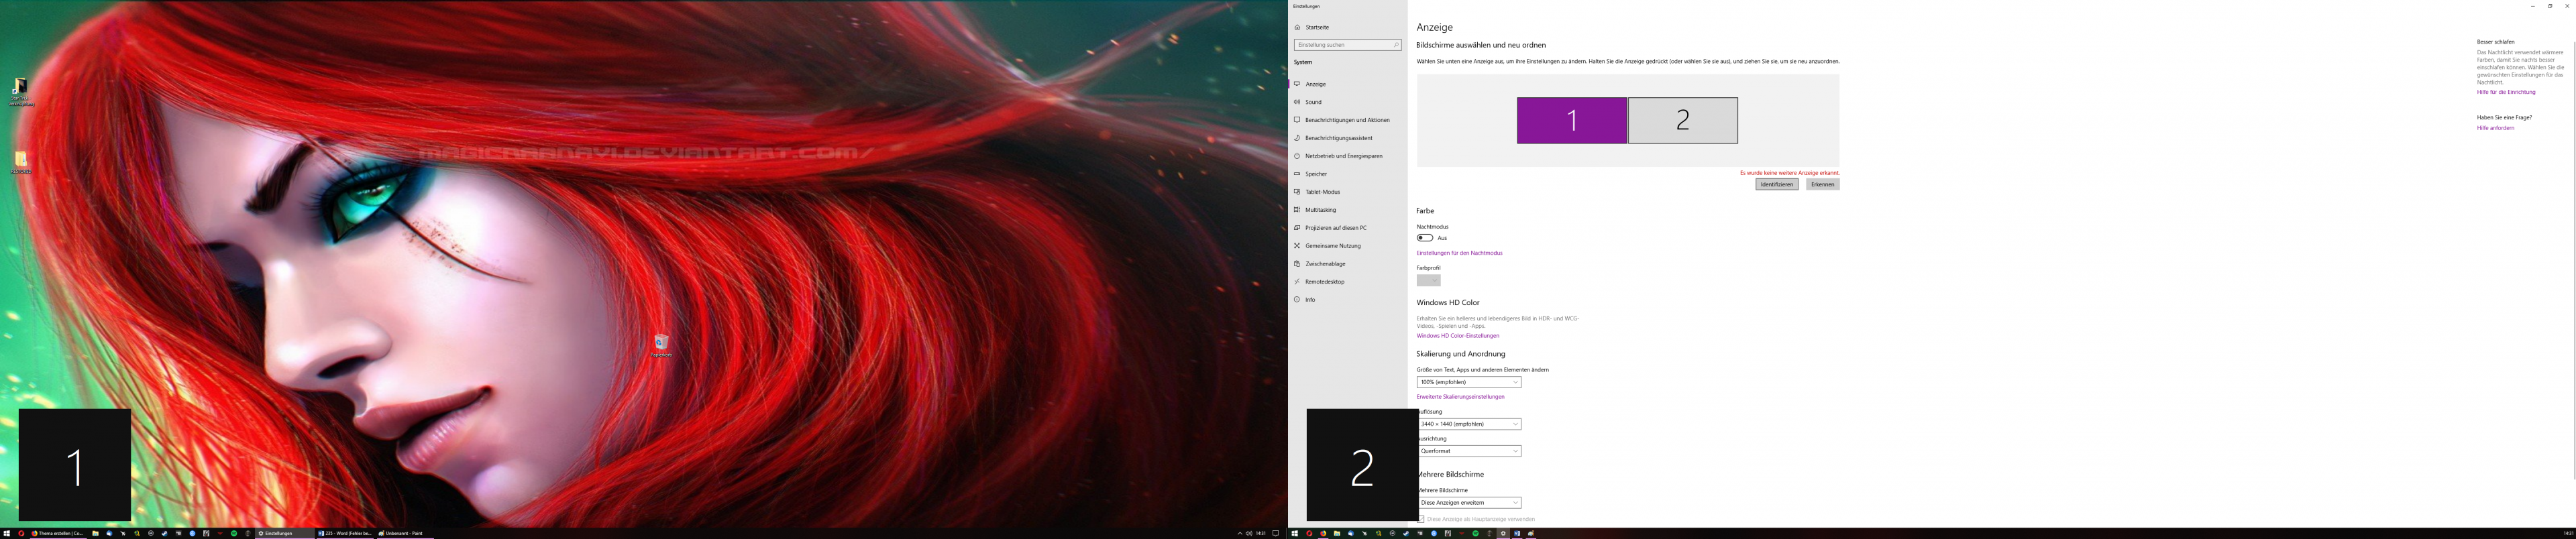Open the Farbprofil dropdown
2576x539 pixels.
pos(1429,280)
